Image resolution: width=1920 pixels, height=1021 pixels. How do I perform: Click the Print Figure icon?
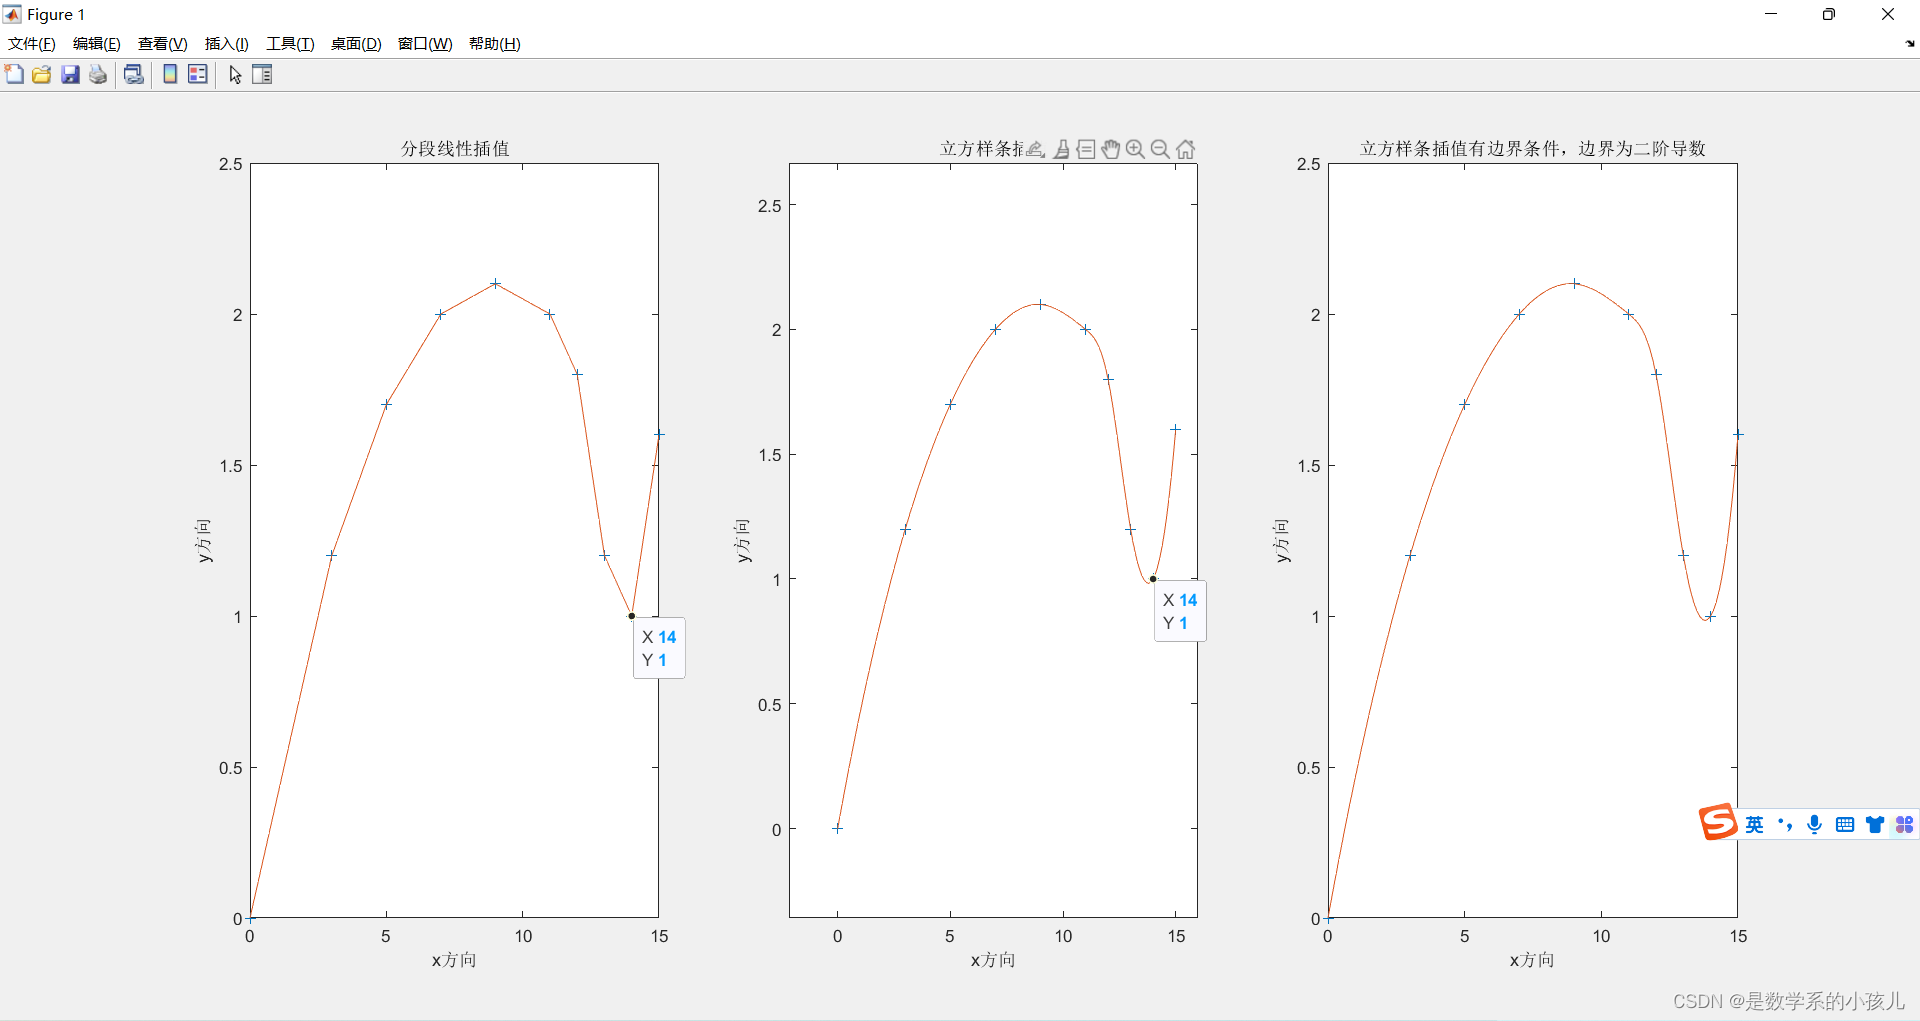98,74
